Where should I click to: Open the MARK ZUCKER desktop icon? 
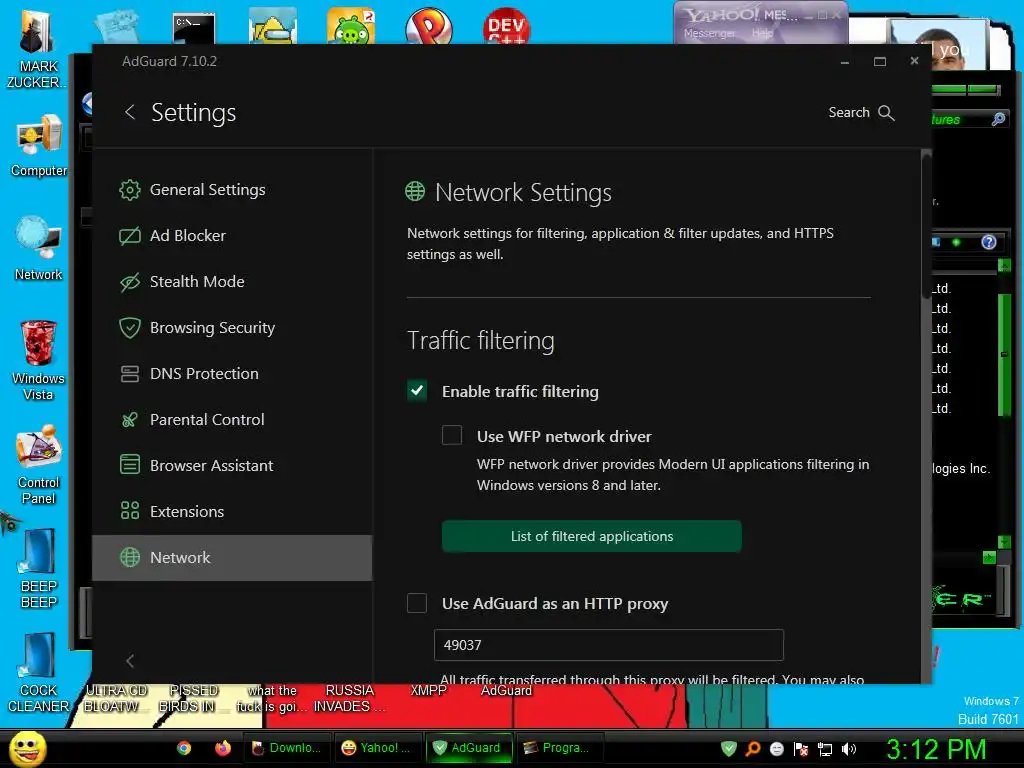point(37,51)
